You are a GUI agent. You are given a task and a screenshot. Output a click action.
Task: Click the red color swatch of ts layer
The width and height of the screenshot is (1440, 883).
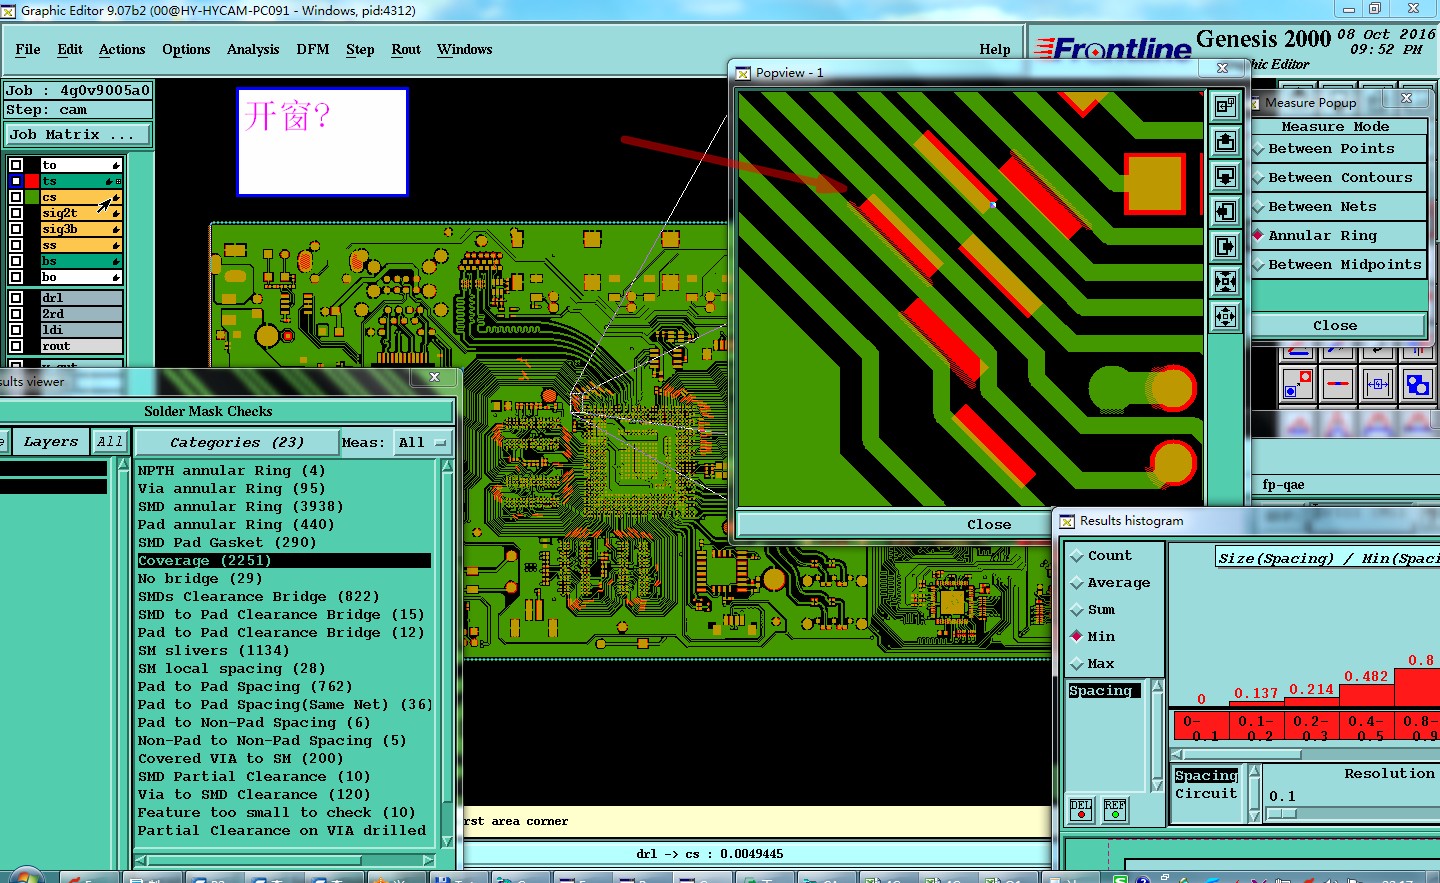32,181
